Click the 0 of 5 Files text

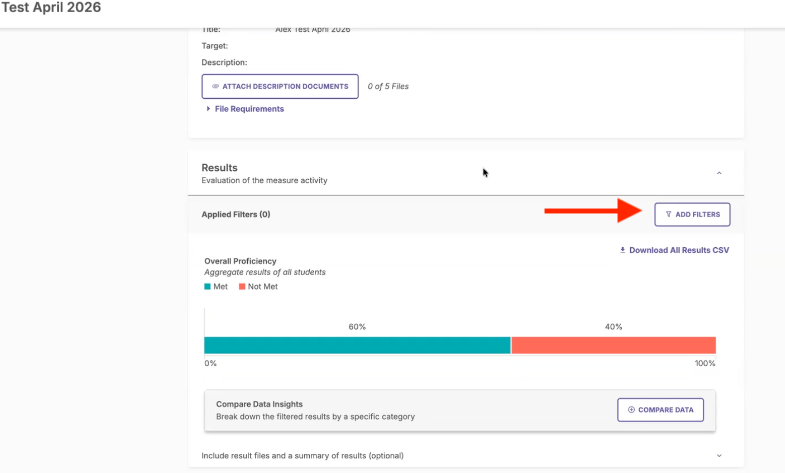tap(388, 87)
